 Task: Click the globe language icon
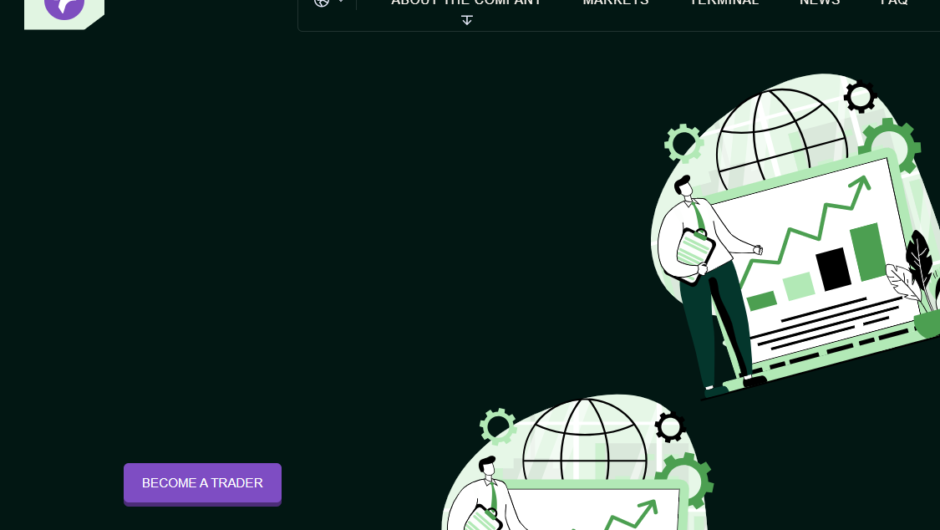click(x=321, y=3)
